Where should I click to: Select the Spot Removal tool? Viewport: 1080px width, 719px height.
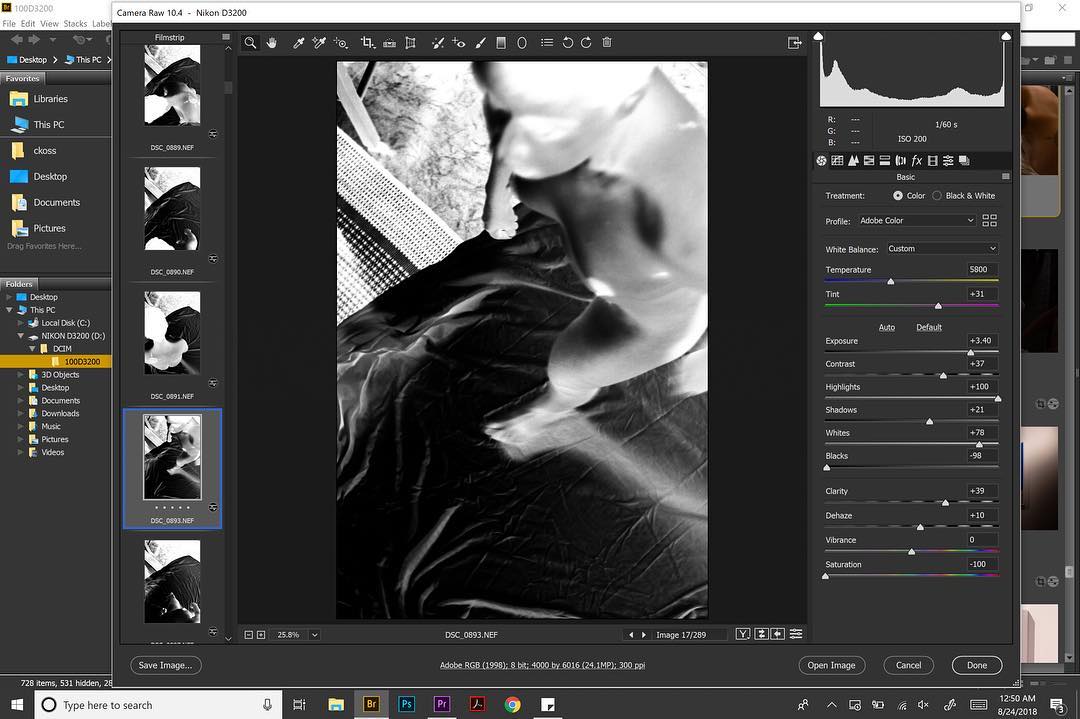coord(437,43)
